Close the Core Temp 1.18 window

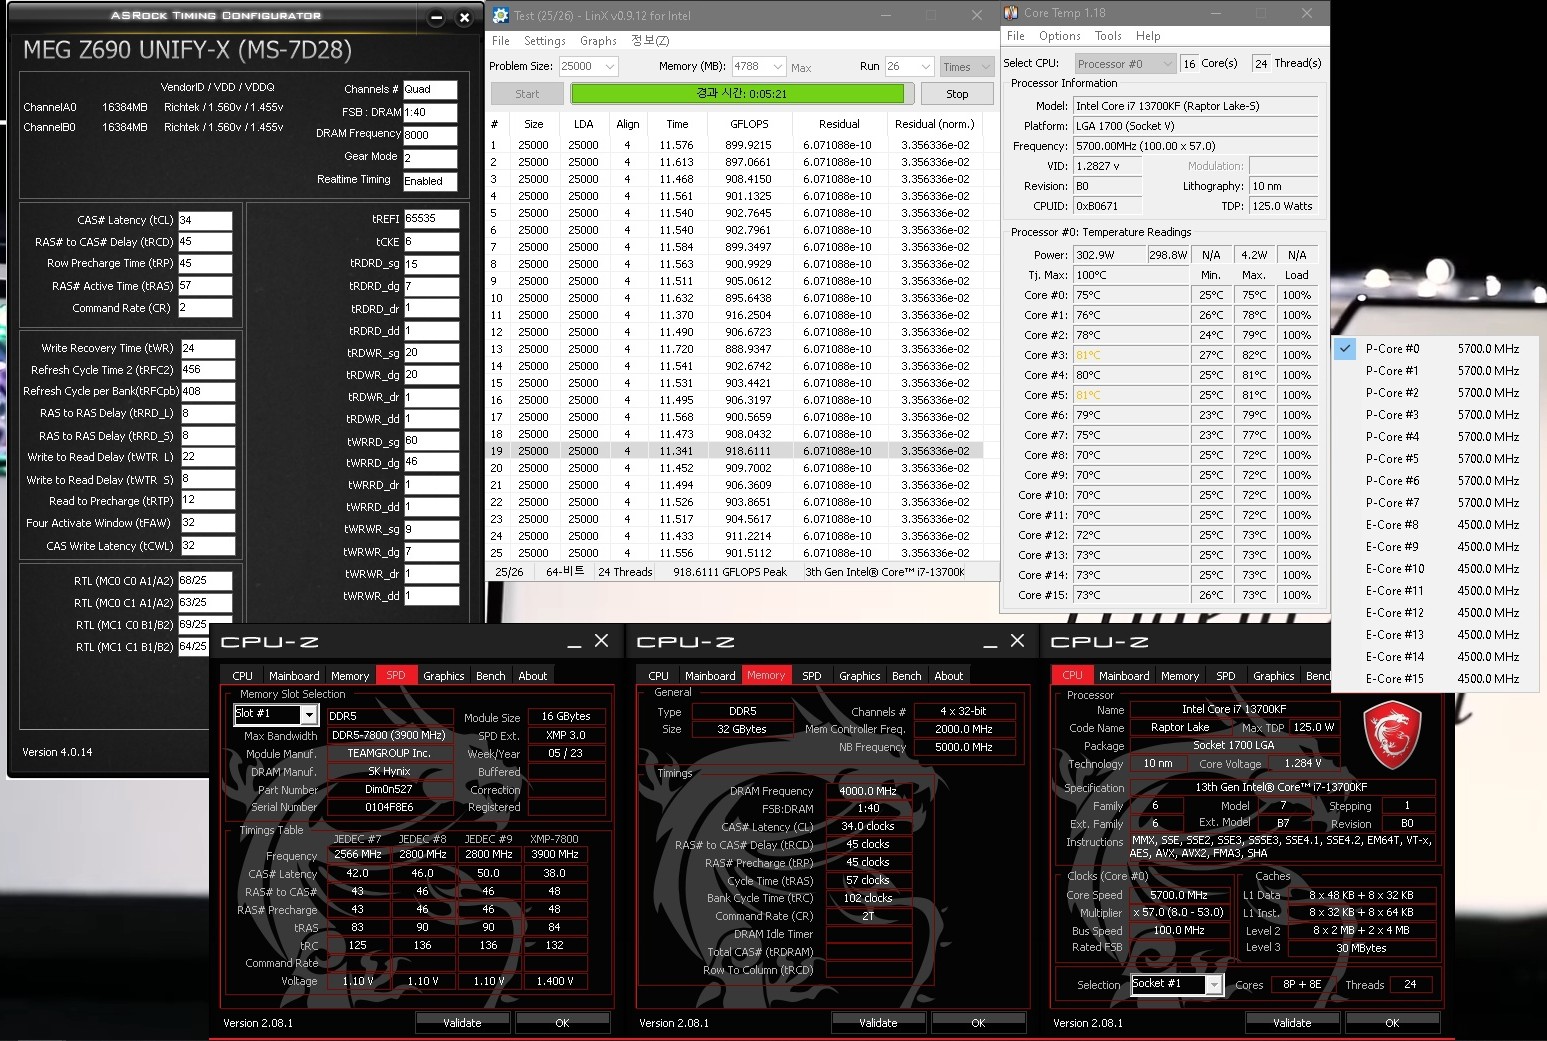[1307, 13]
